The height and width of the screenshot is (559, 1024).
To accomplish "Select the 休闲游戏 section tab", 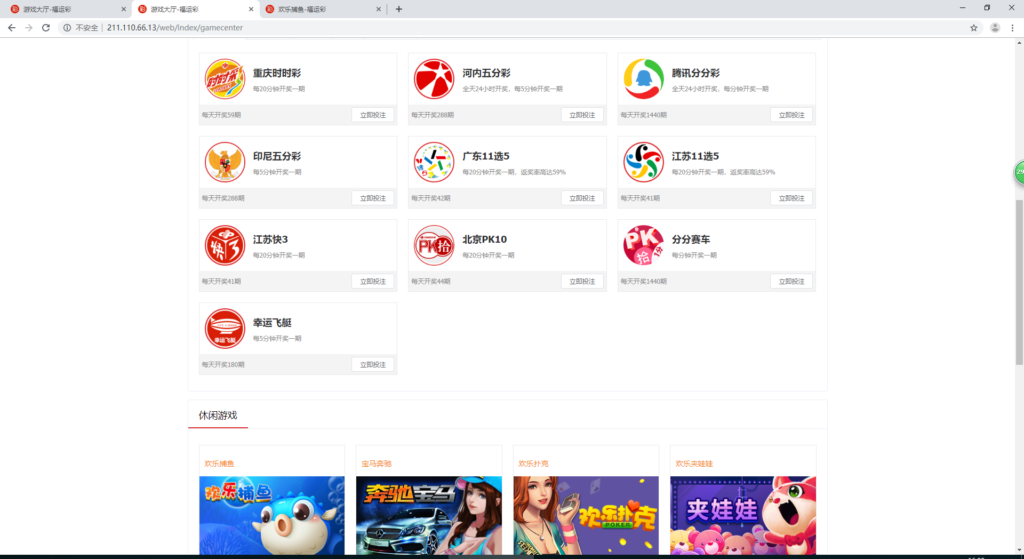I will point(218,415).
